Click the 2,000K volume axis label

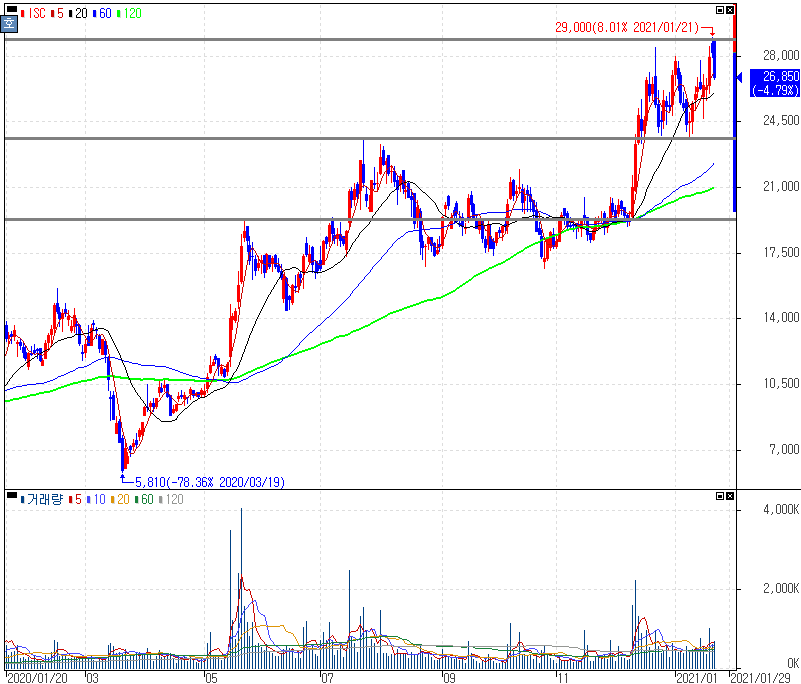pos(781,588)
